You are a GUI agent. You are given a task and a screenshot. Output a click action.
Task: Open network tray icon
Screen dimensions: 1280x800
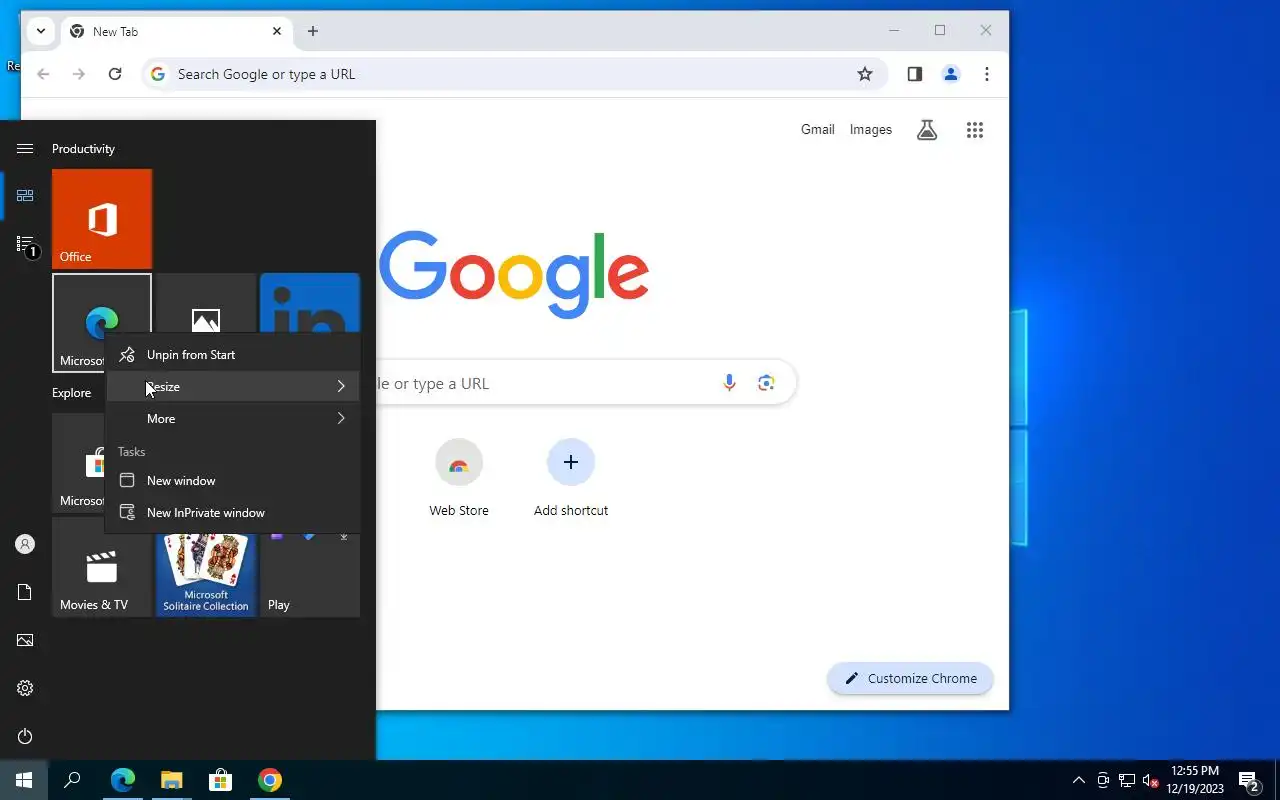tap(1126, 780)
